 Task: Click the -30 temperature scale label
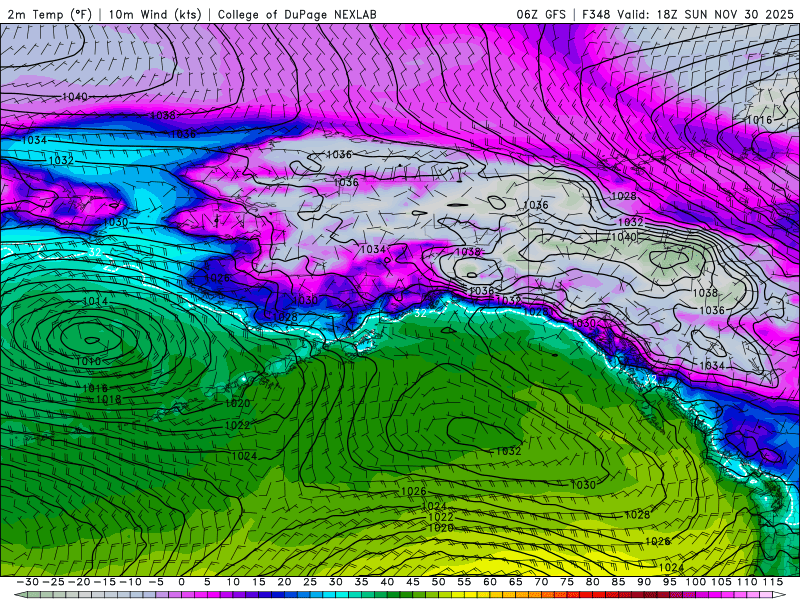point(28,582)
